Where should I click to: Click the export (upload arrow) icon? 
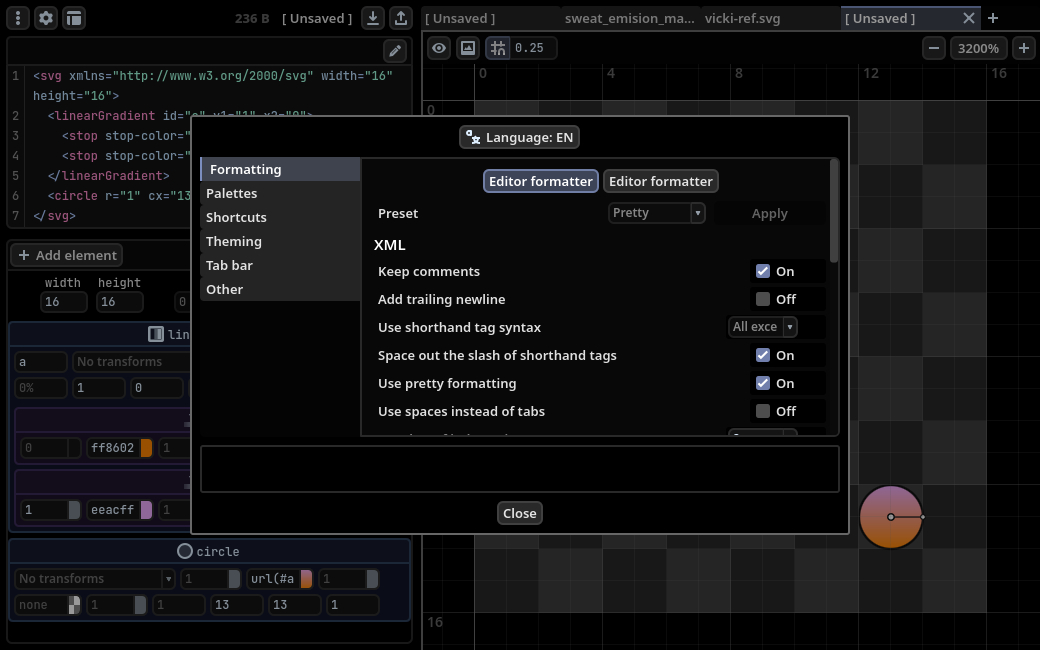pos(400,18)
